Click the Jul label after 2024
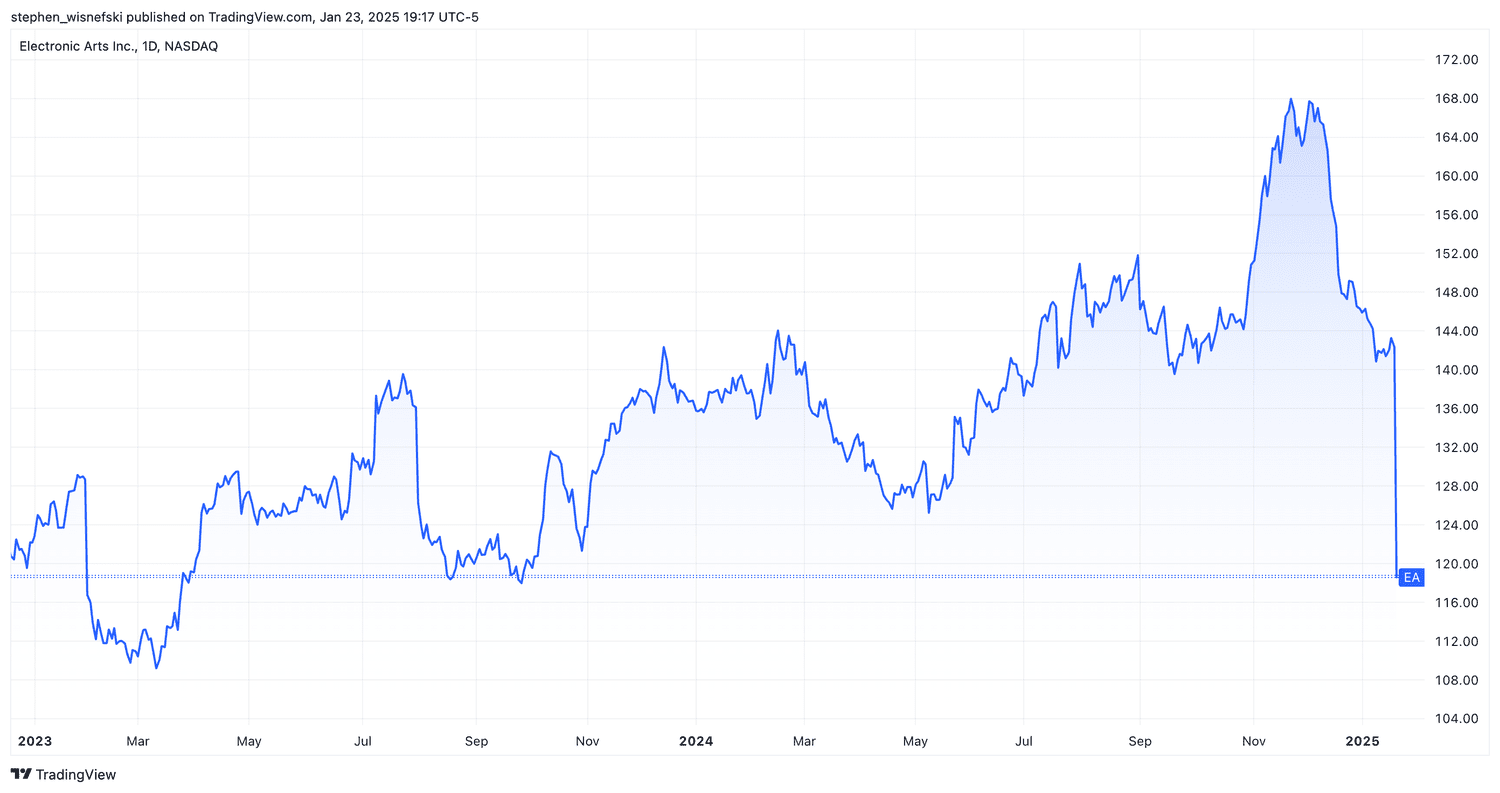 point(1024,741)
